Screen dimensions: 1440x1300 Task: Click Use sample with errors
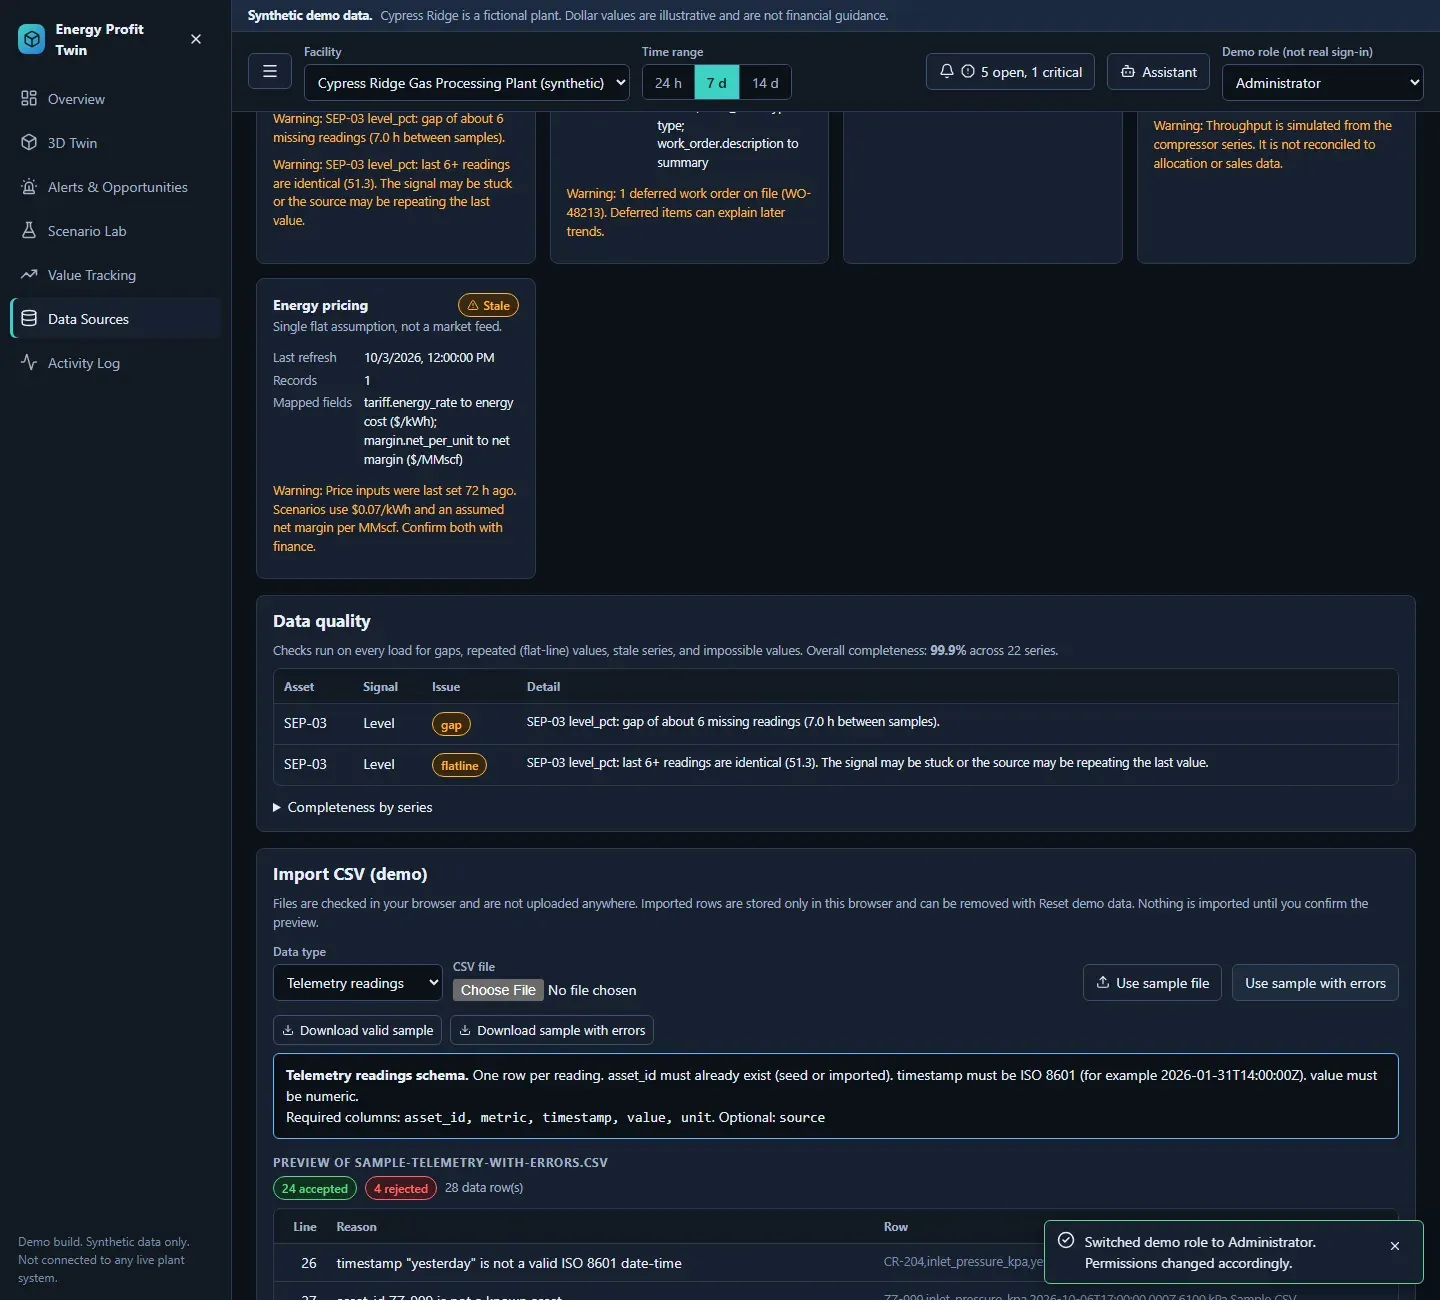click(x=1315, y=983)
